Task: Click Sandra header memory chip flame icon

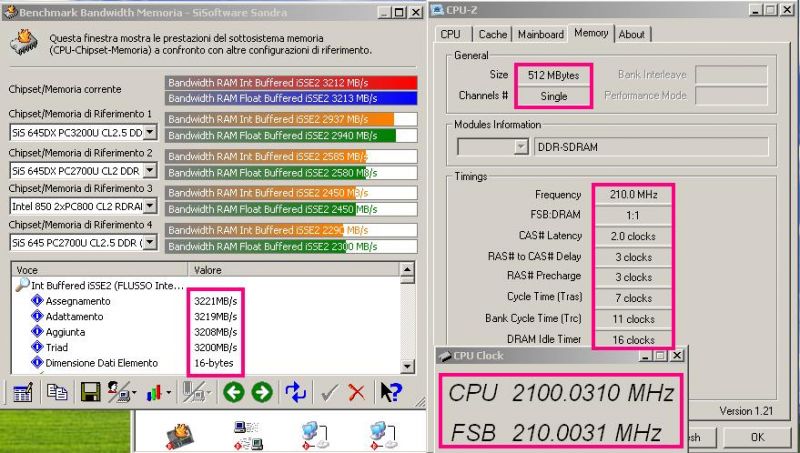Action: click(24, 42)
